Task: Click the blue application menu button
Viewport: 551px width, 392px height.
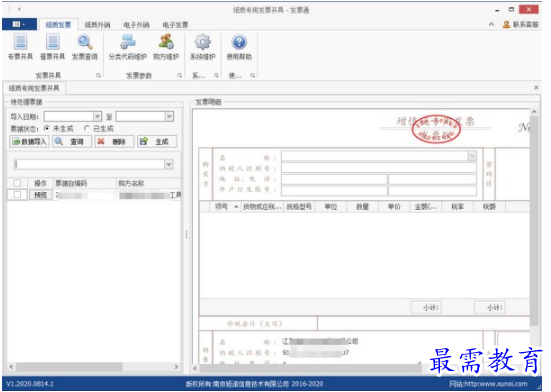Action: point(19,24)
